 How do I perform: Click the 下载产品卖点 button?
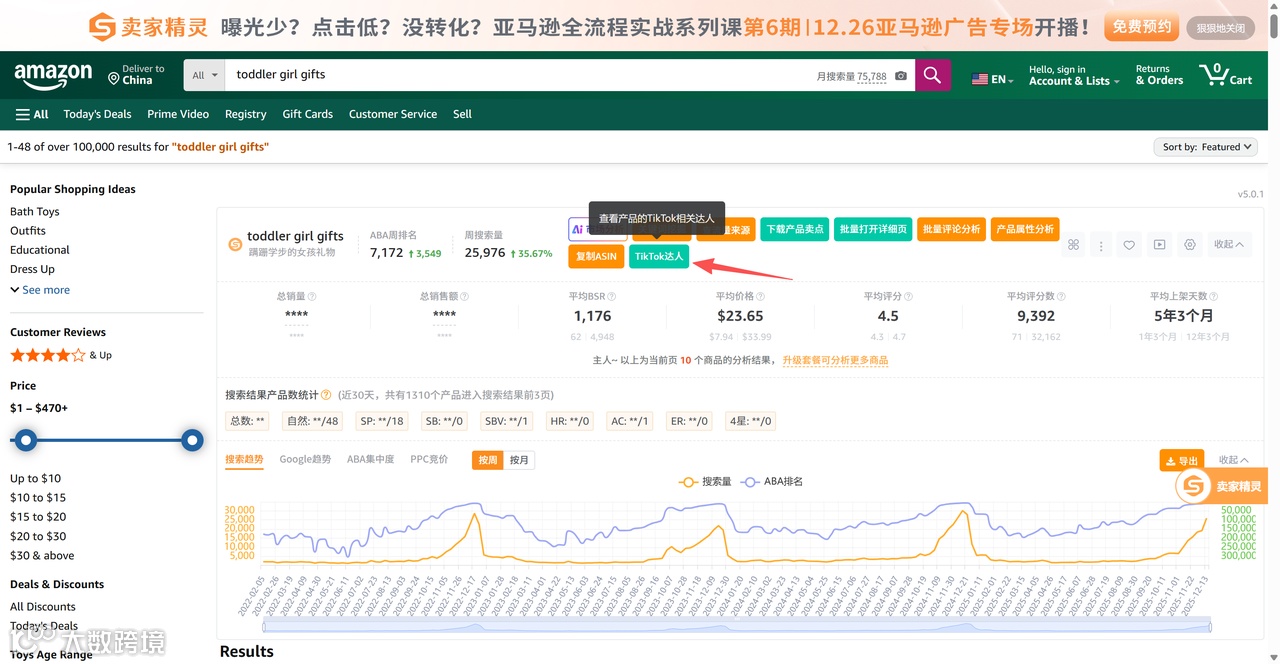point(795,229)
